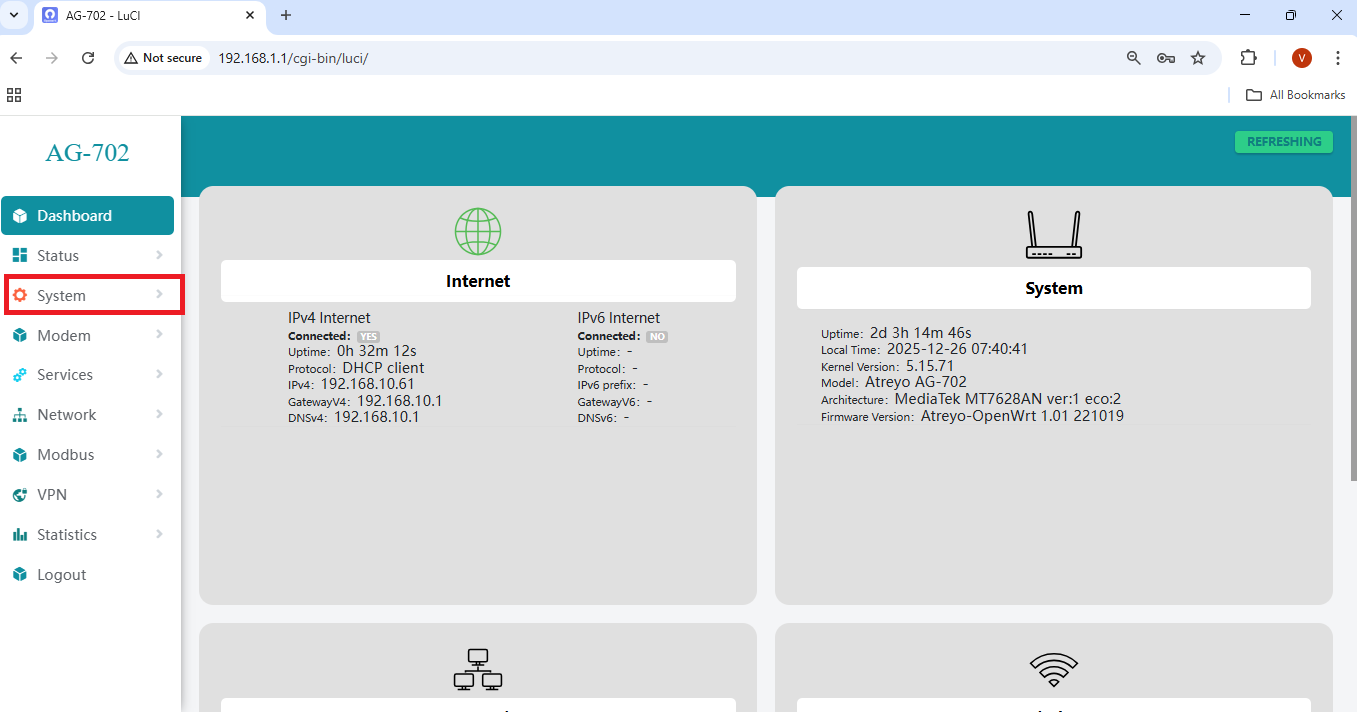Open a new tab with plus button
The height and width of the screenshot is (712, 1357).
[286, 15]
